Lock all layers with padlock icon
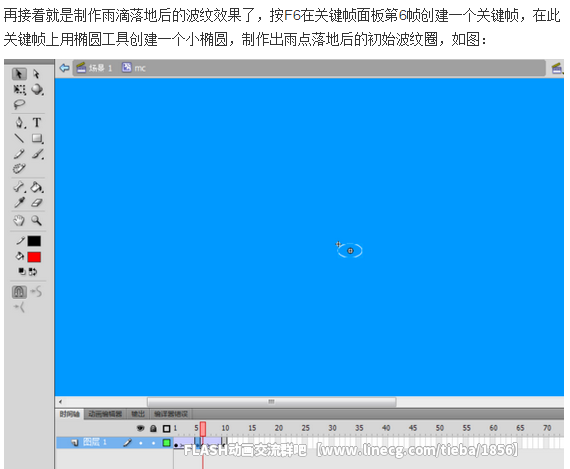The height and width of the screenshot is (469, 570). (x=153, y=428)
